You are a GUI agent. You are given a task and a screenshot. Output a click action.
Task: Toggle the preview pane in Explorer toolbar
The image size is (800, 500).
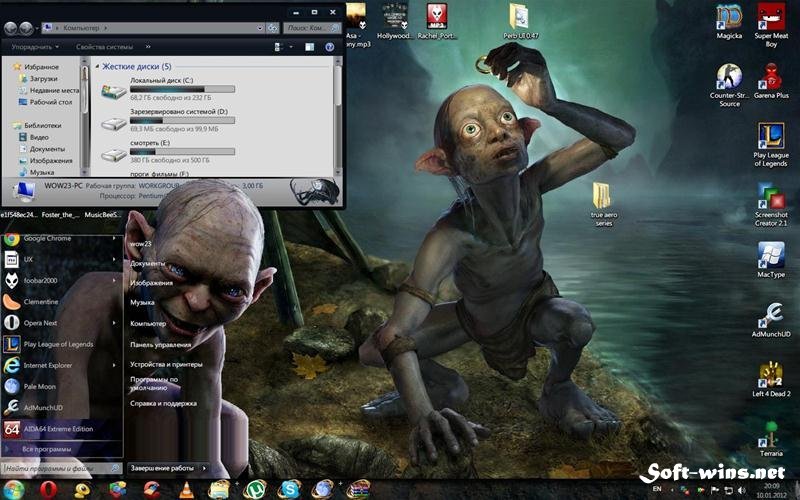coord(310,47)
